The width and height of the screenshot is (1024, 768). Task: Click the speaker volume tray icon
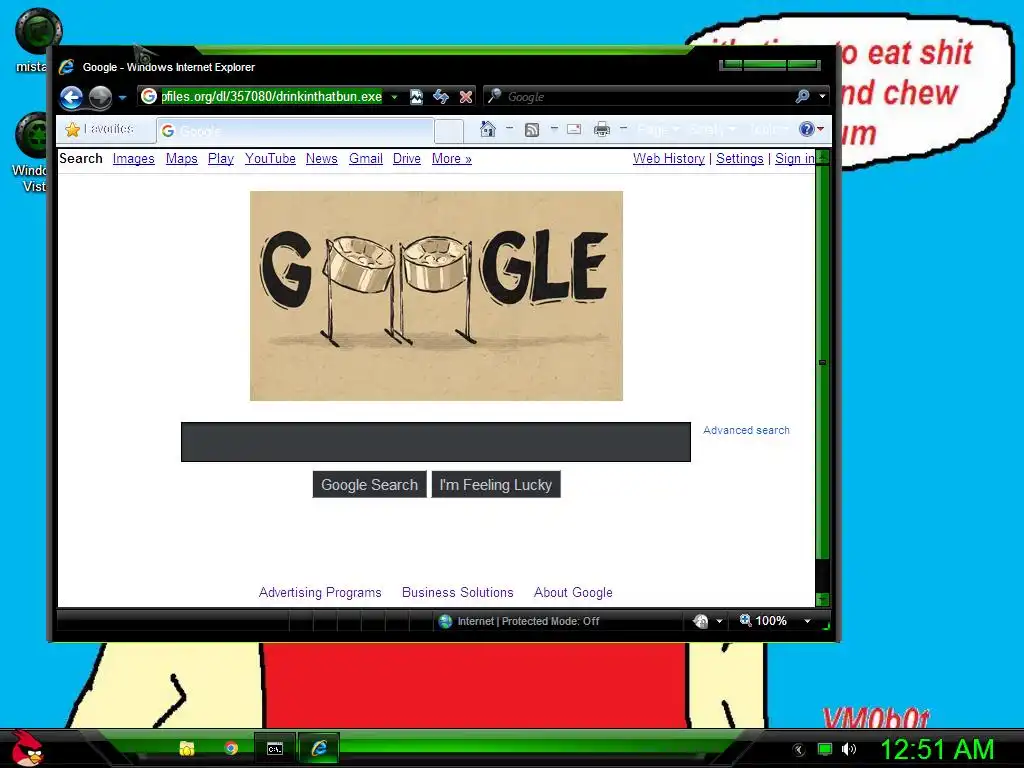(x=848, y=749)
